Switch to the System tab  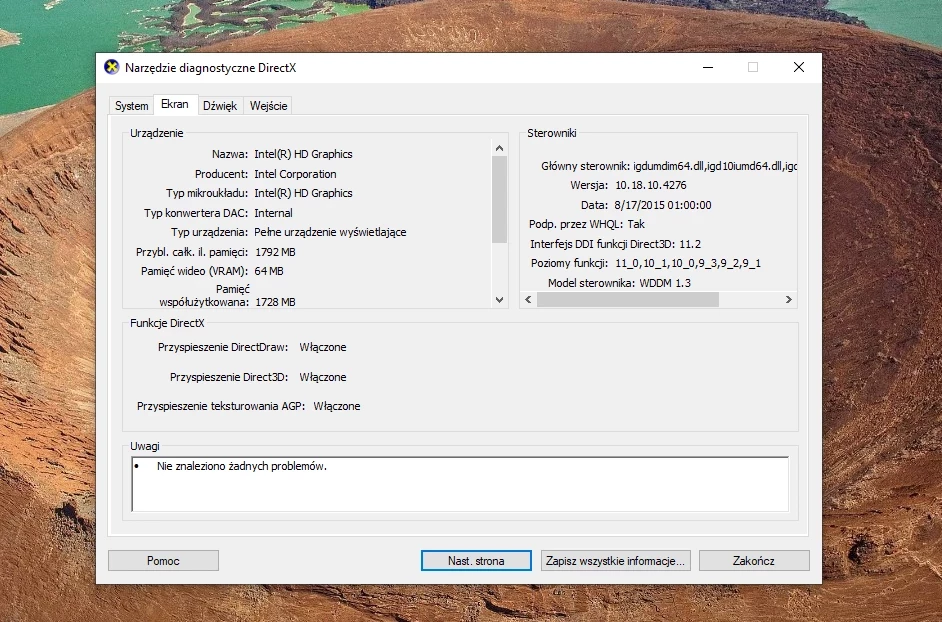click(x=132, y=106)
